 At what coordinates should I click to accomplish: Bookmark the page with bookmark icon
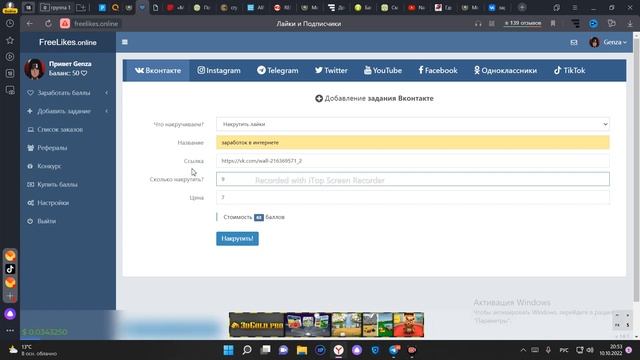click(x=553, y=24)
